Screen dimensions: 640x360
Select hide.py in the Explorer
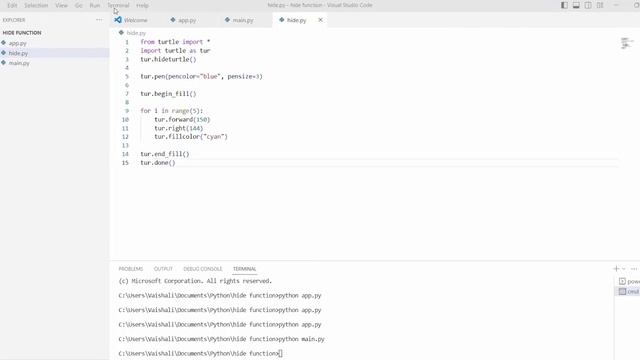[x=18, y=53]
